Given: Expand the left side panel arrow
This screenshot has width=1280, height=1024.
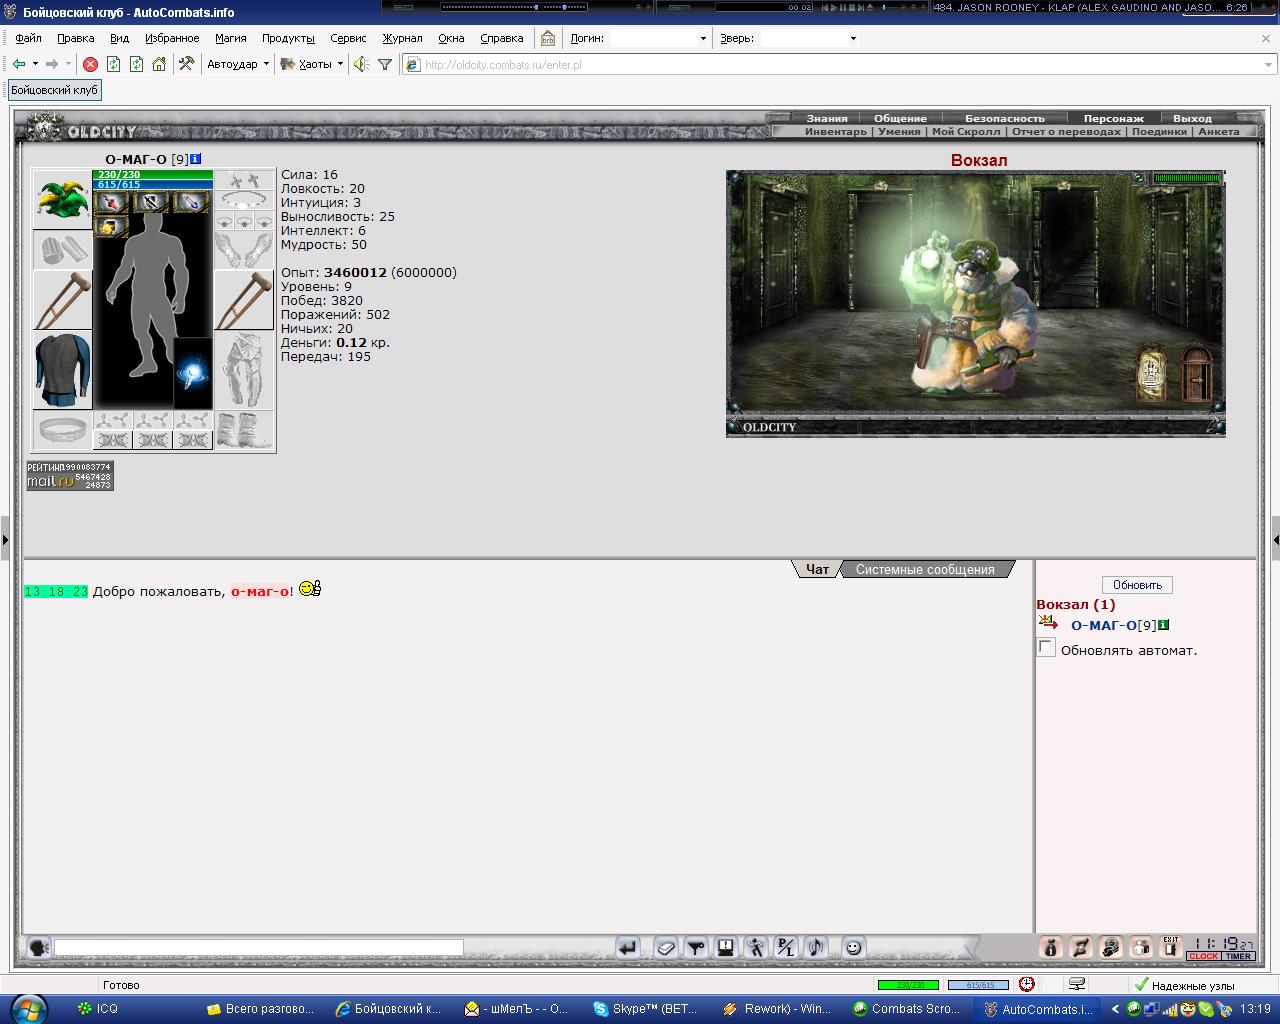Looking at the screenshot, I should click(x=5, y=540).
